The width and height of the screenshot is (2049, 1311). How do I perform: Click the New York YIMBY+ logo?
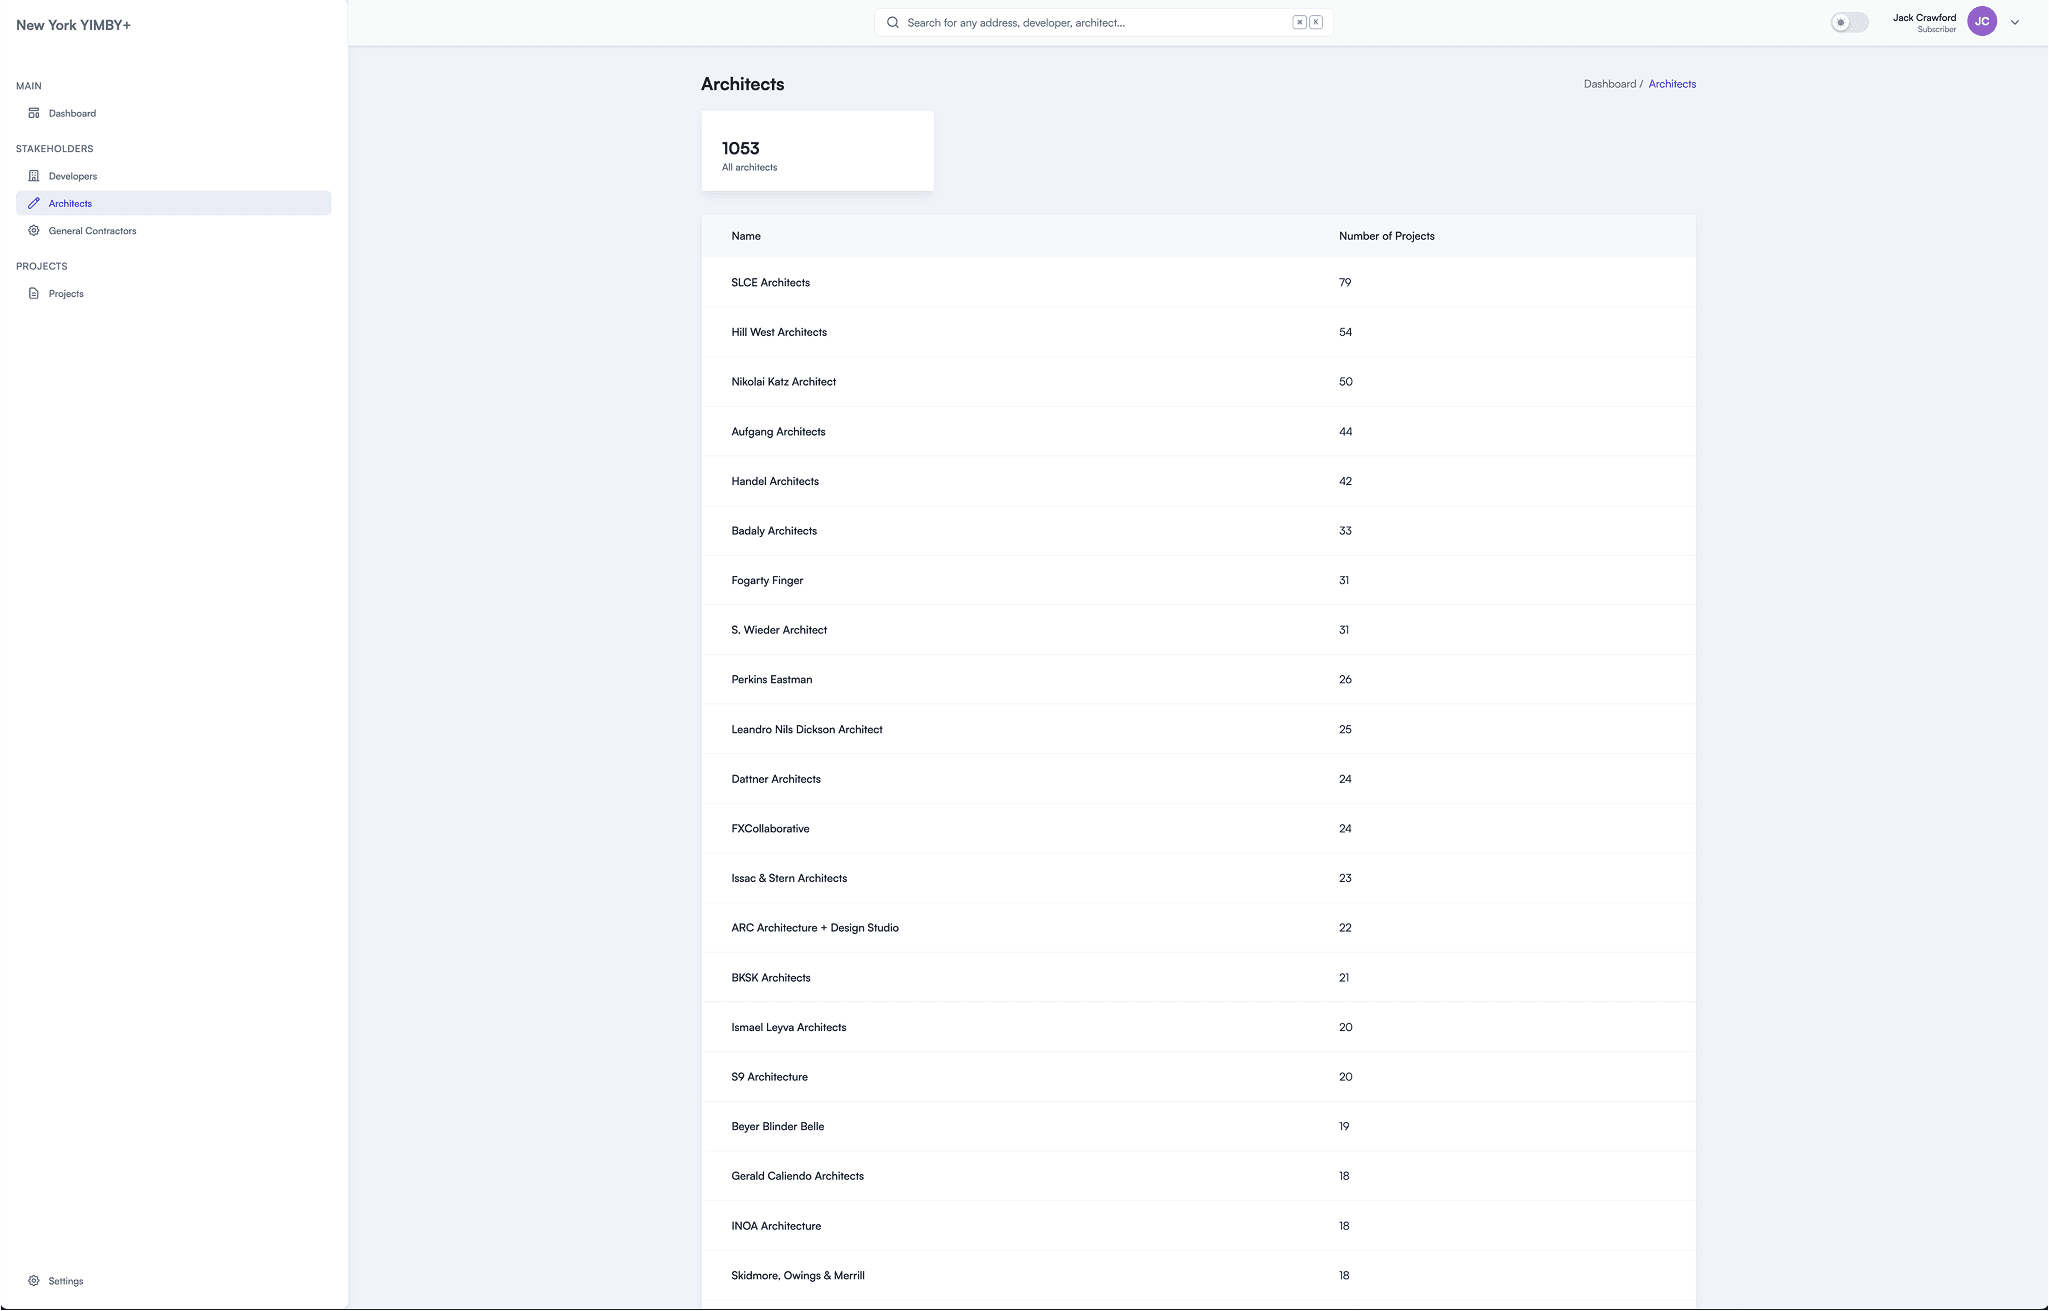click(x=73, y=25)
